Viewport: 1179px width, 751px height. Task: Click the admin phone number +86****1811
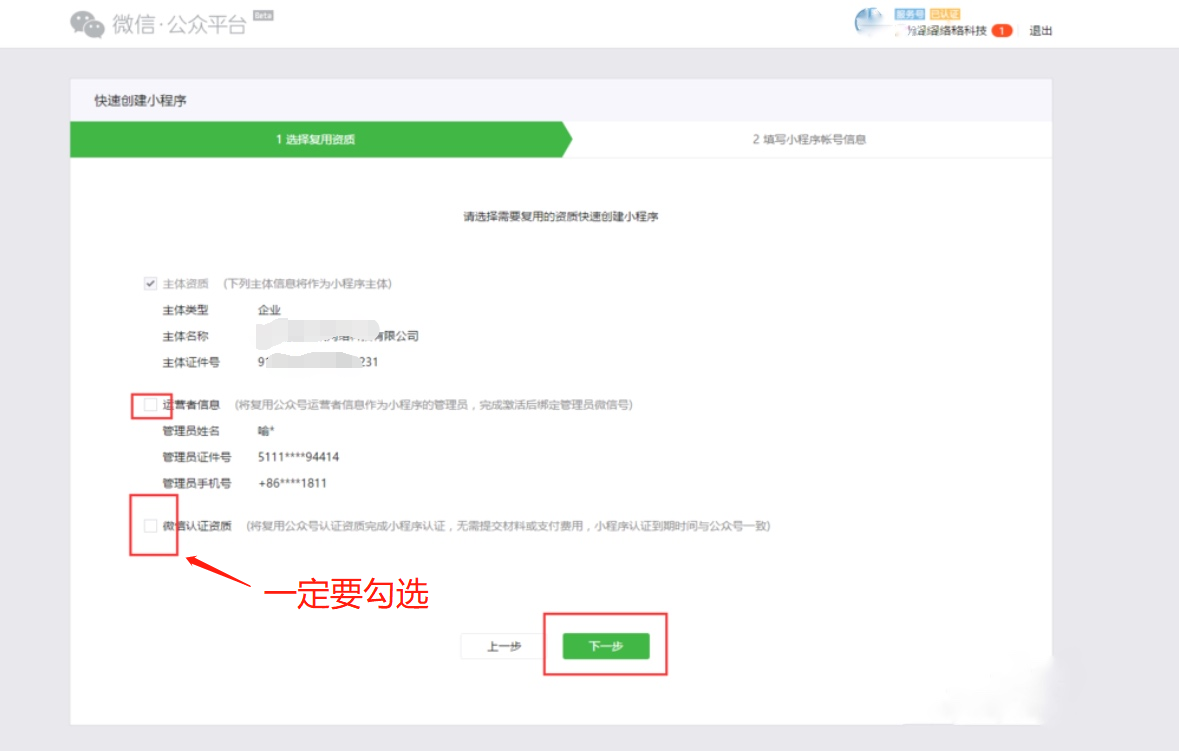293,483
